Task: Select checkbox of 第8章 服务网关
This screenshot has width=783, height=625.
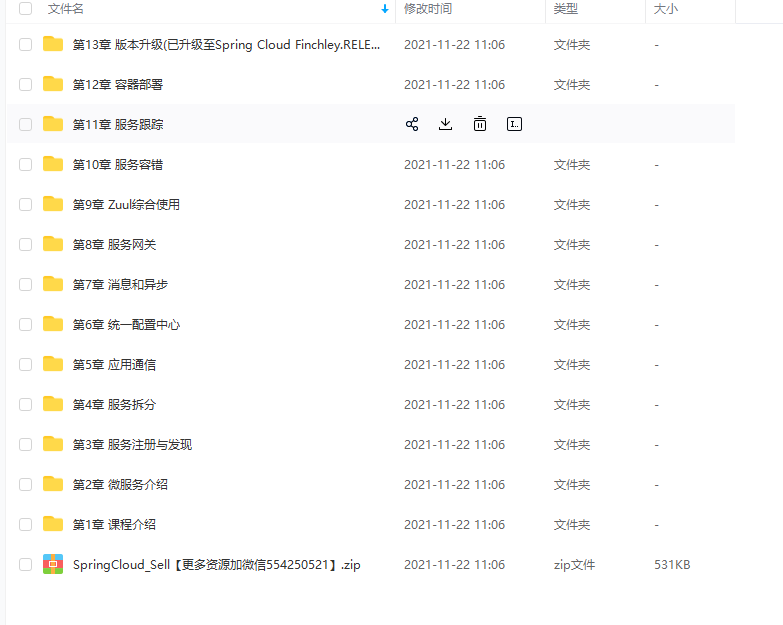Action: click(x=25, y=244)
